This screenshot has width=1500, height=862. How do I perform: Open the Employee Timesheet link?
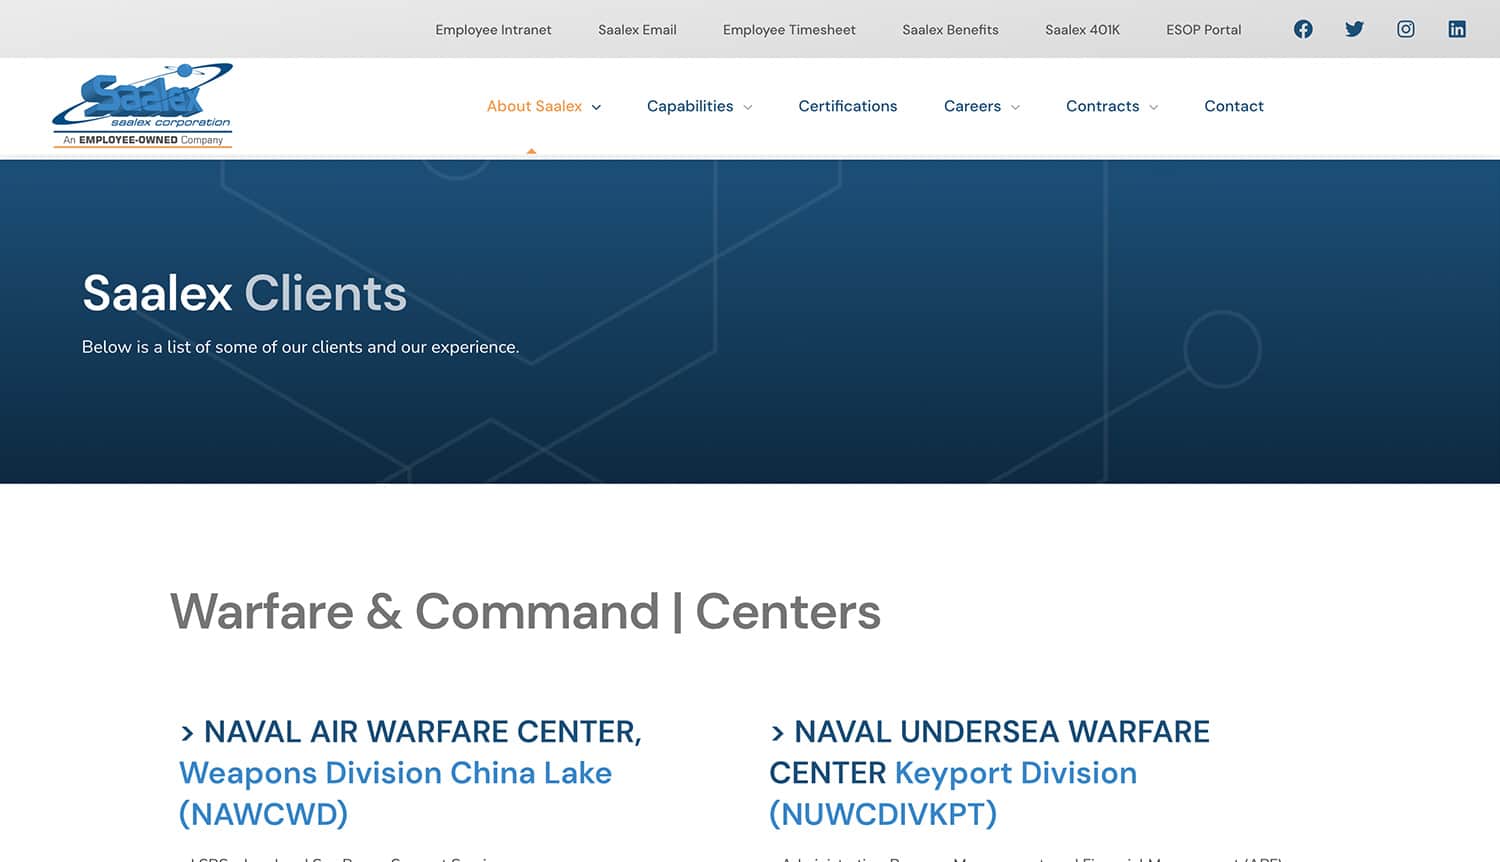(789, 30)
